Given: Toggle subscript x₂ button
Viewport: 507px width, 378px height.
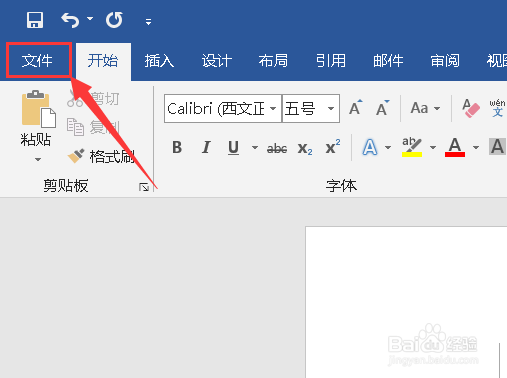Looking at the screenshot, I should click(305, 148).
